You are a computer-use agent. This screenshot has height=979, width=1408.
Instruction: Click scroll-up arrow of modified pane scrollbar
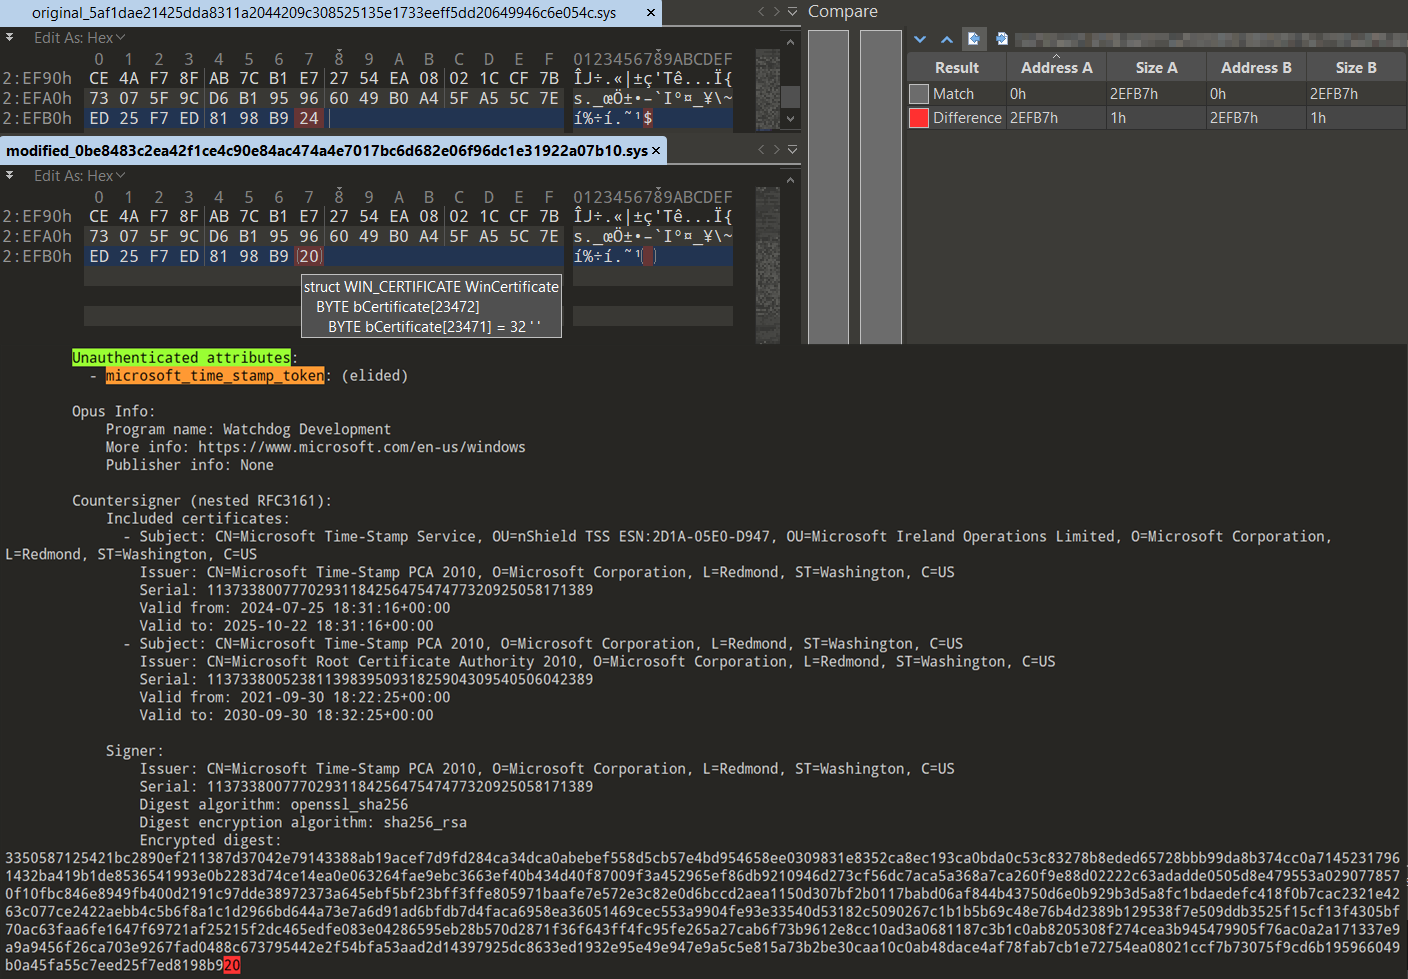click(x=791, y=180)
